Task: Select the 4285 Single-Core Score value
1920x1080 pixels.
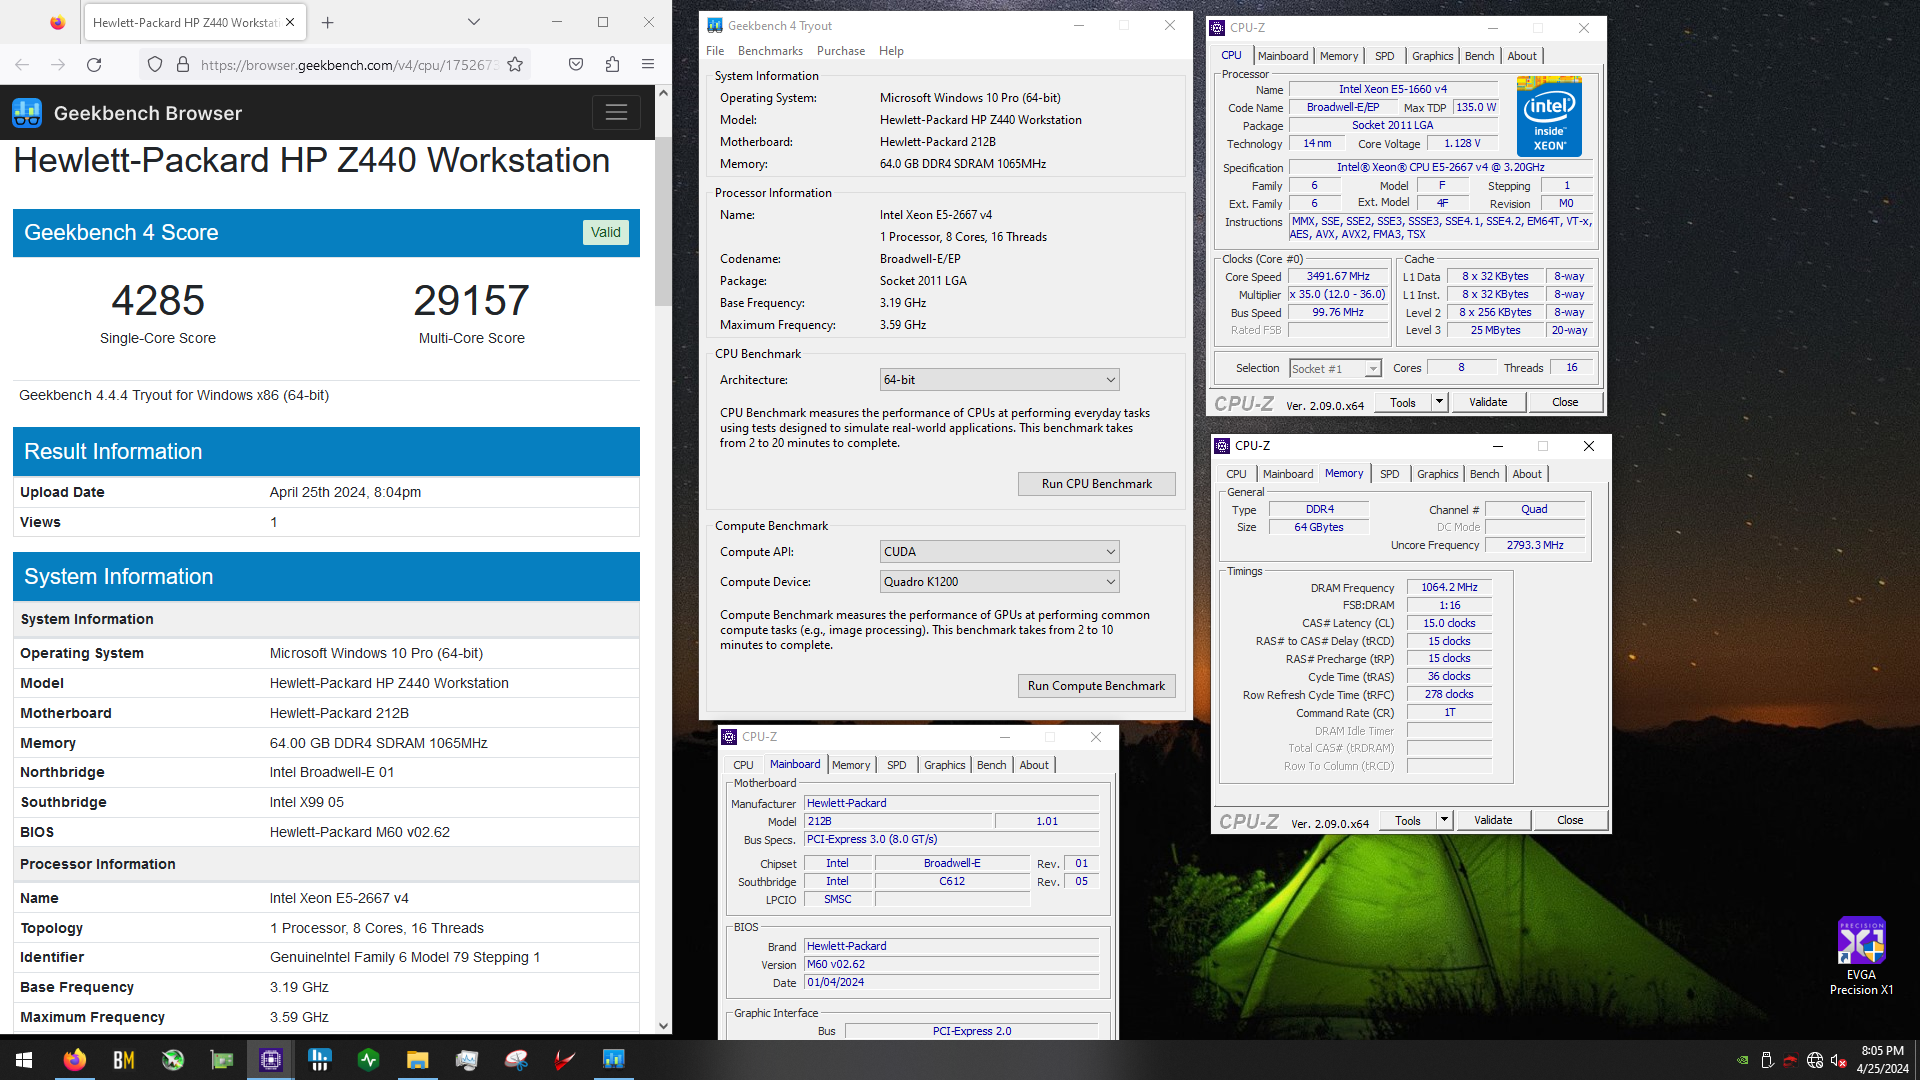Action: click(158, 300)
